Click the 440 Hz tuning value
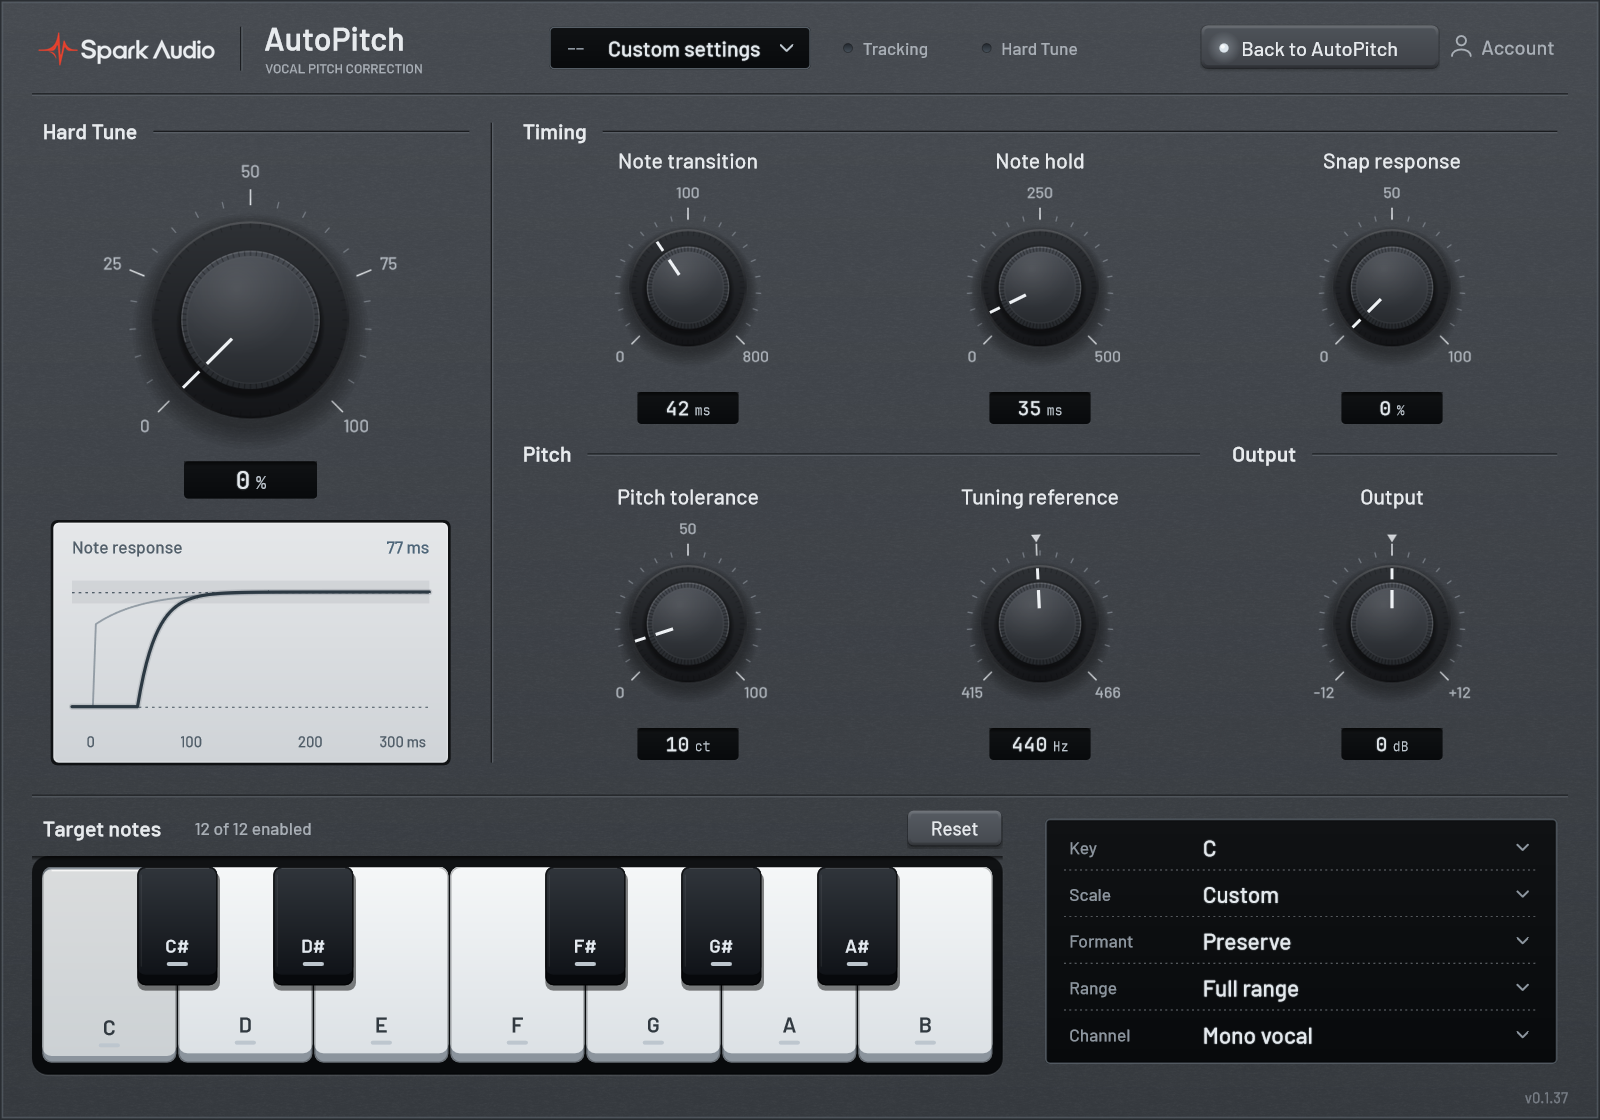 1040,744
